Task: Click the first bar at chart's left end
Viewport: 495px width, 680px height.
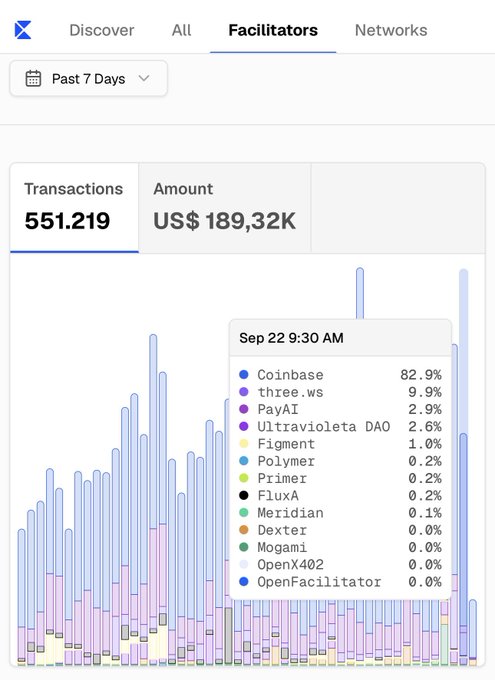Action: [x=22, y=597]
